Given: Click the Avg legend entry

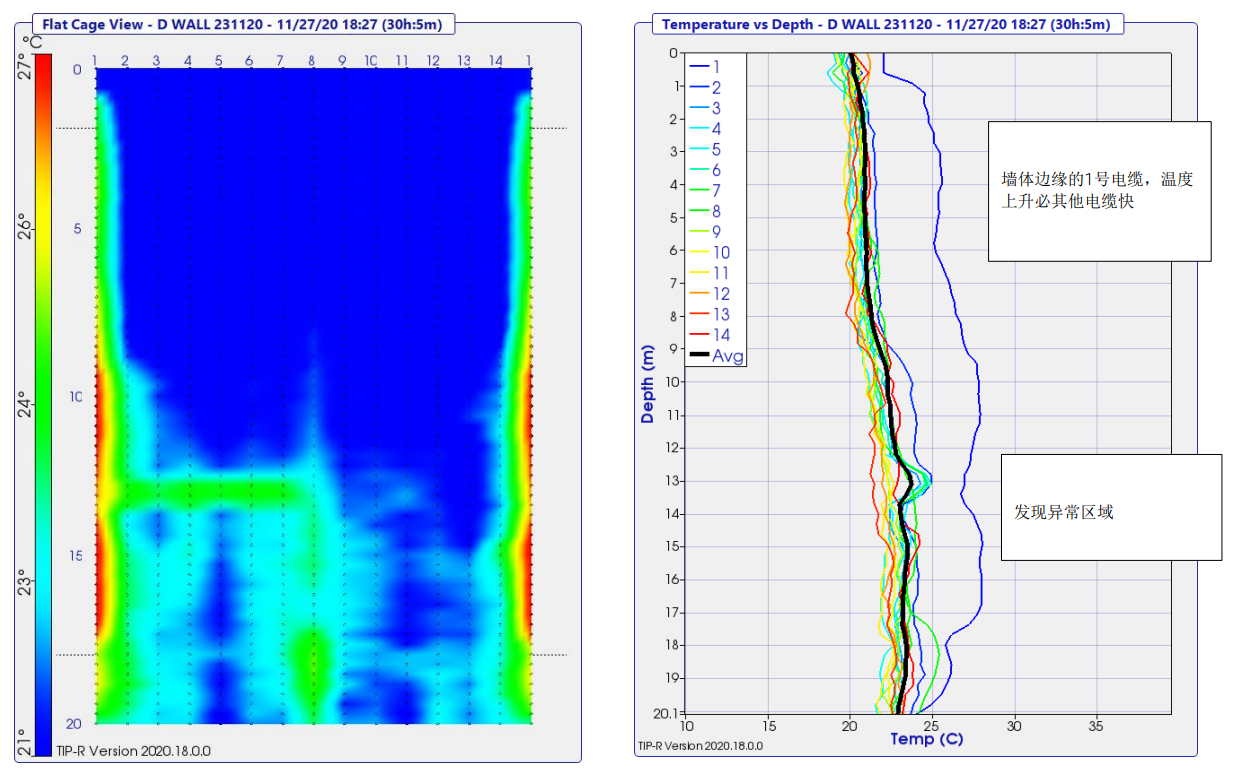Looking at the screenshot, I should 726,356.
